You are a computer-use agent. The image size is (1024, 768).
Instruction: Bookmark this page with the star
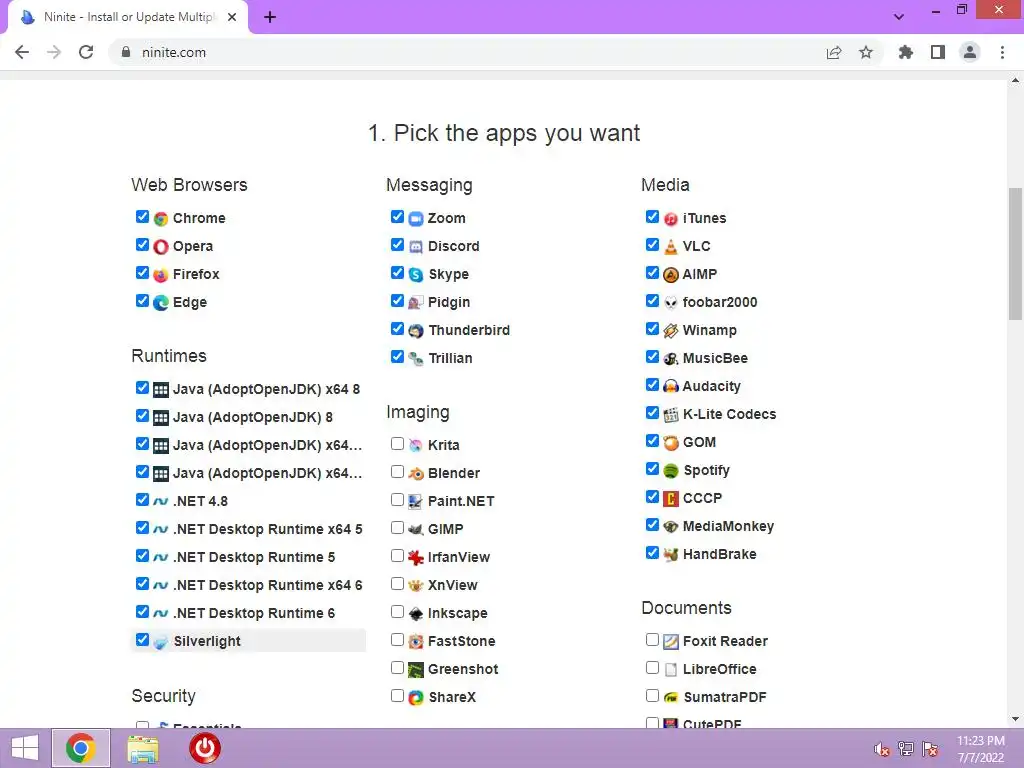coord(866,52)
